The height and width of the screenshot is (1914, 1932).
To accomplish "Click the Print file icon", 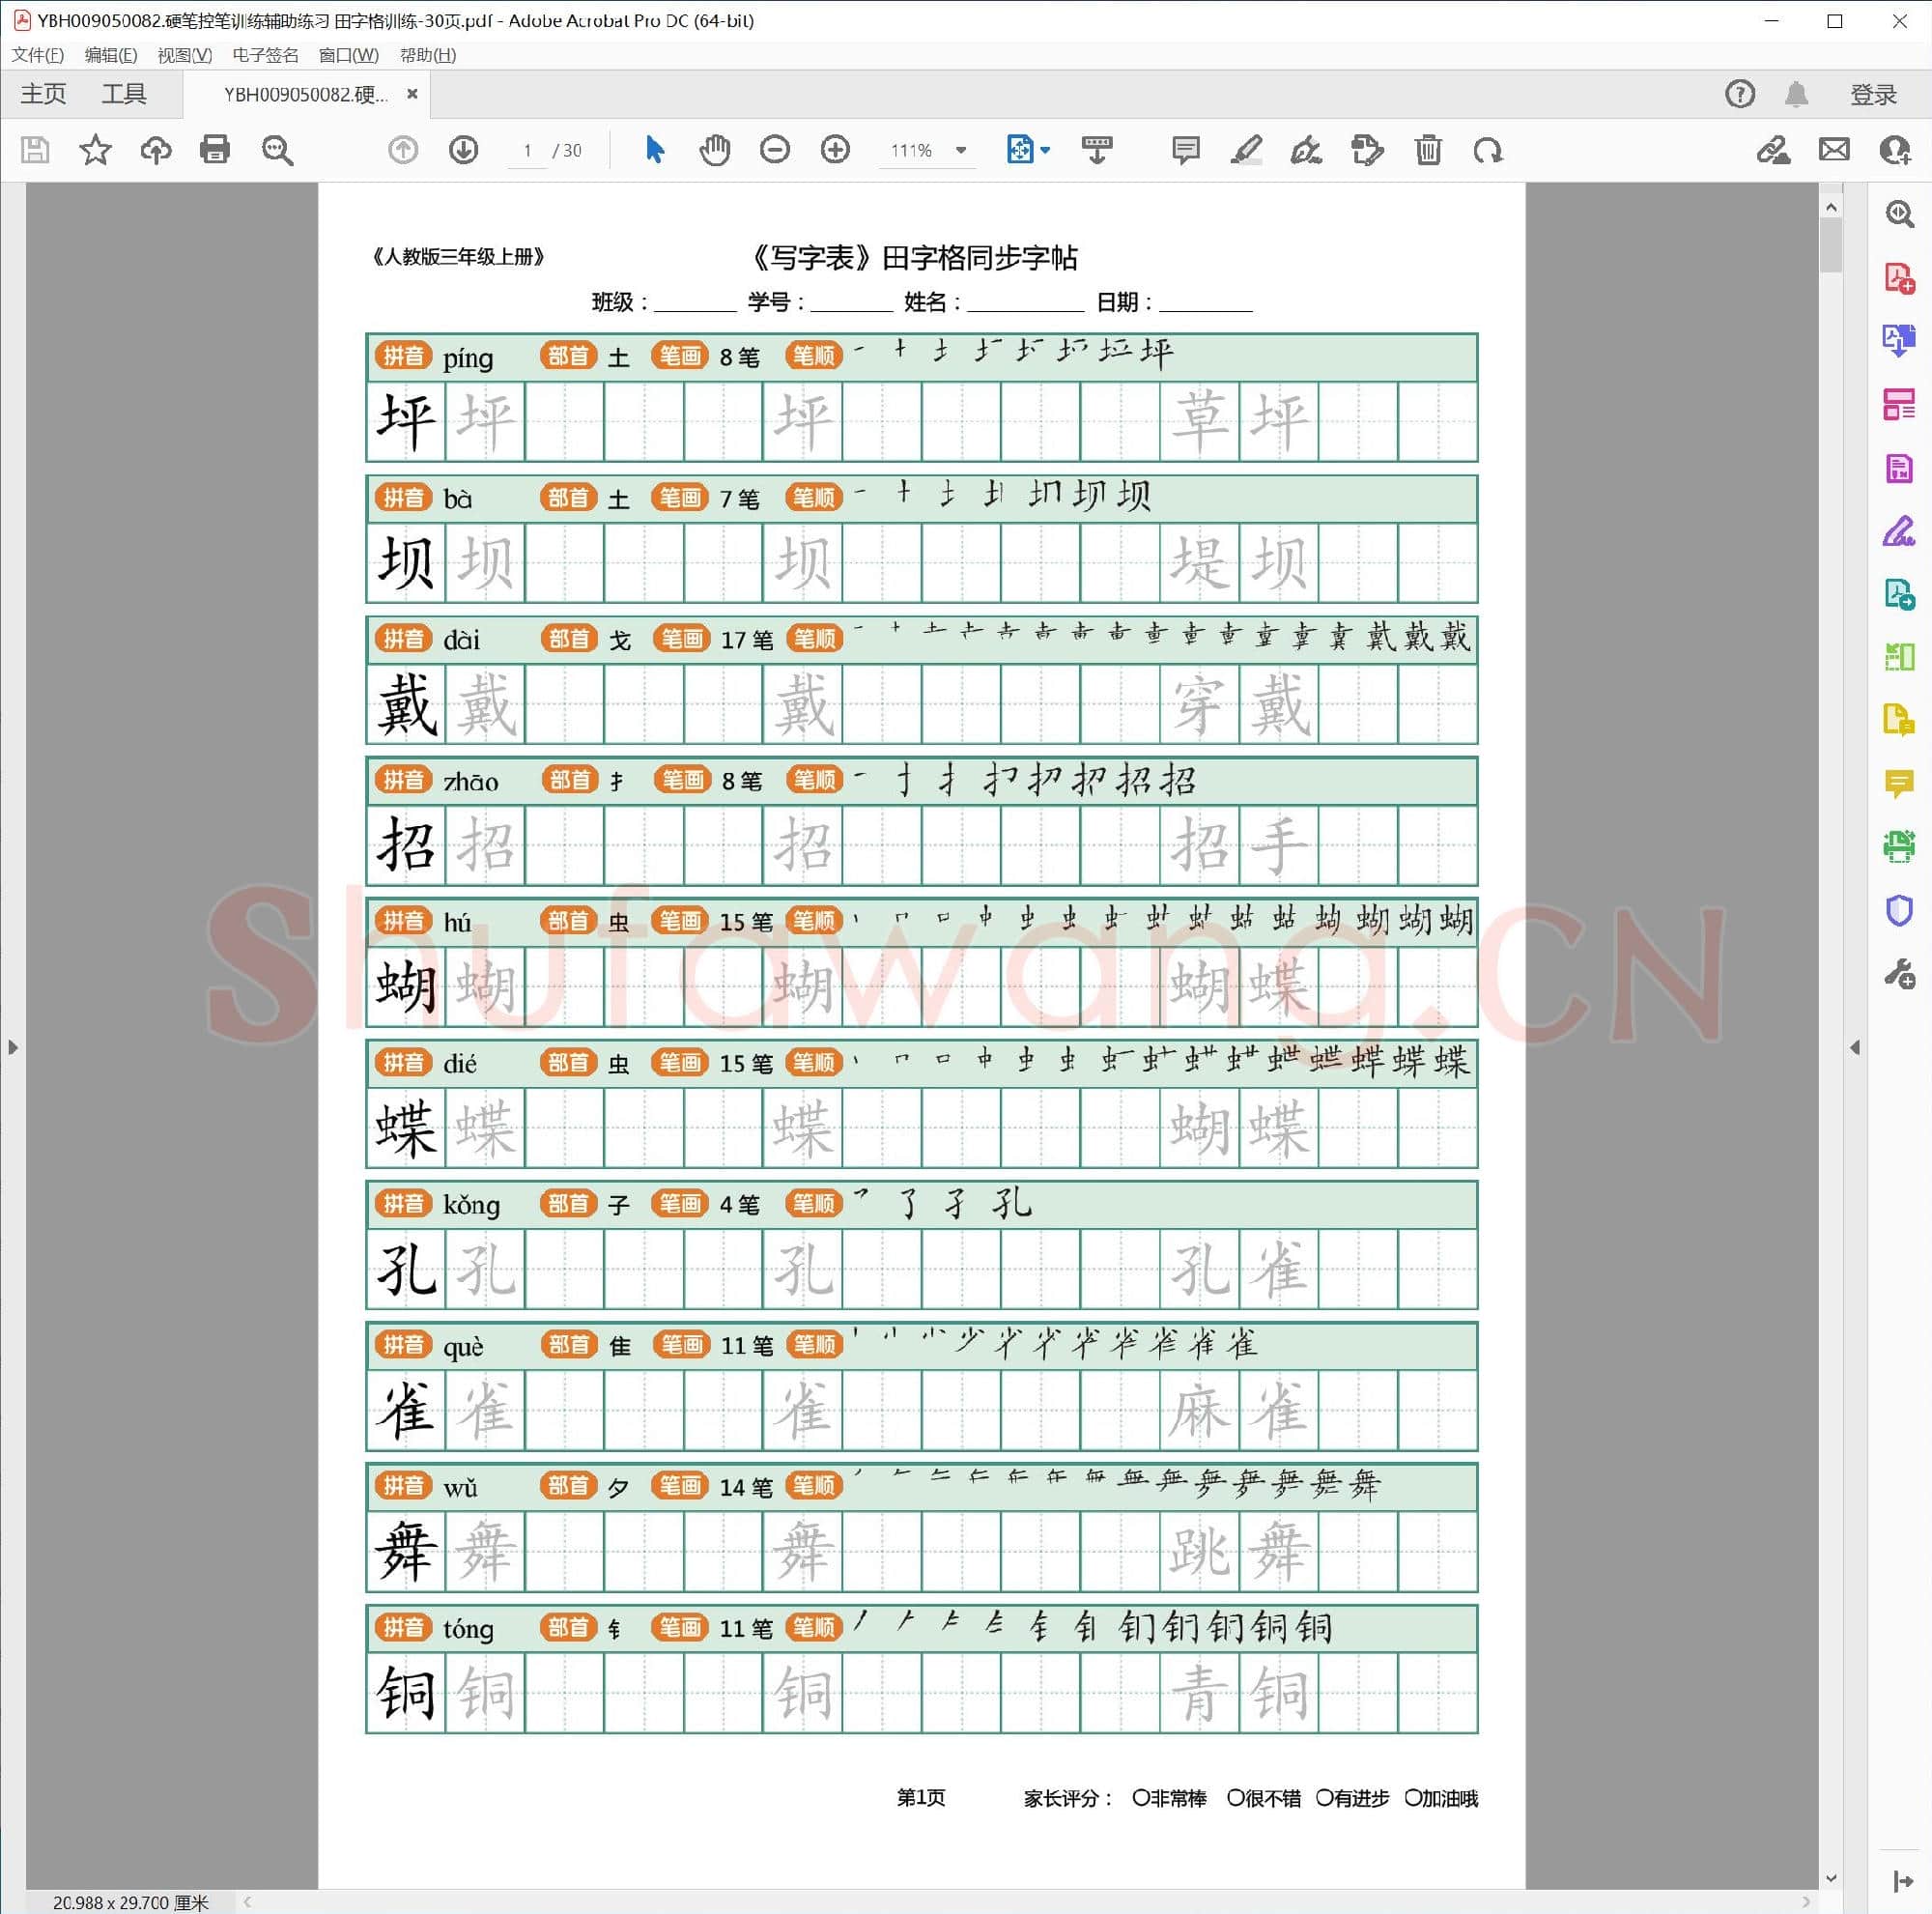I will pos(215,150).
